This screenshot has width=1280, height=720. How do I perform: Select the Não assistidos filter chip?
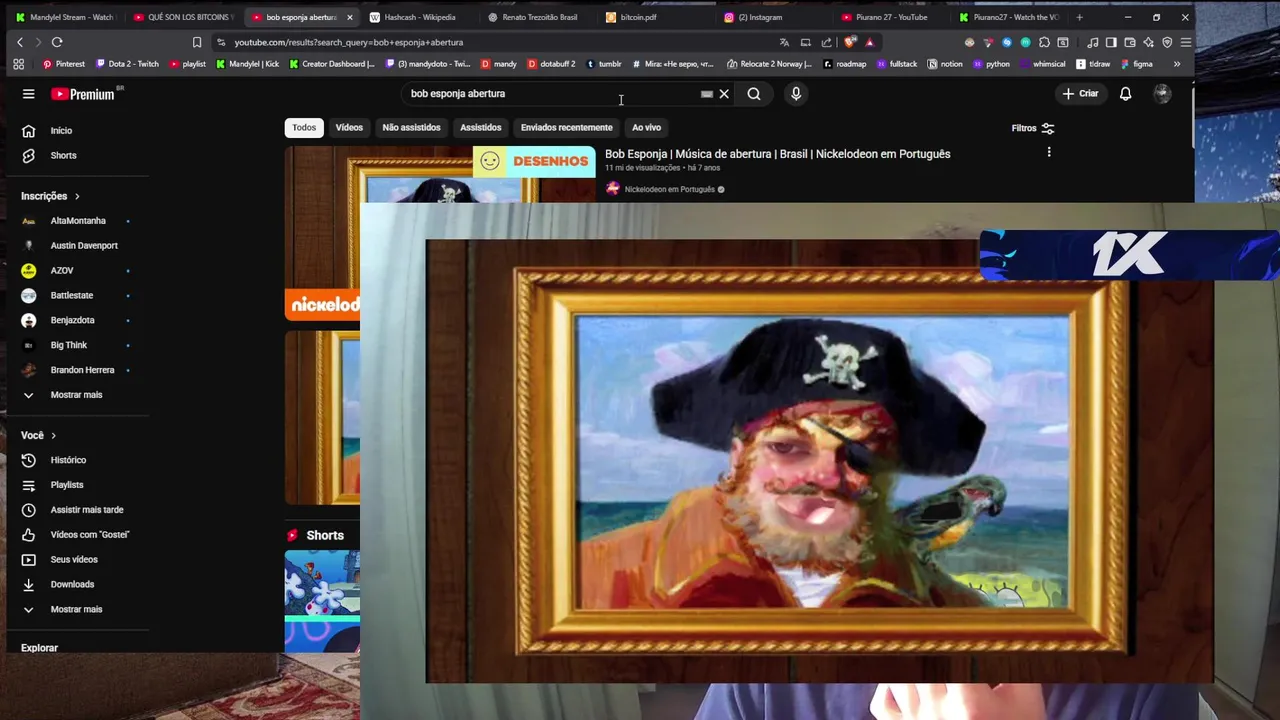point(411,128)
